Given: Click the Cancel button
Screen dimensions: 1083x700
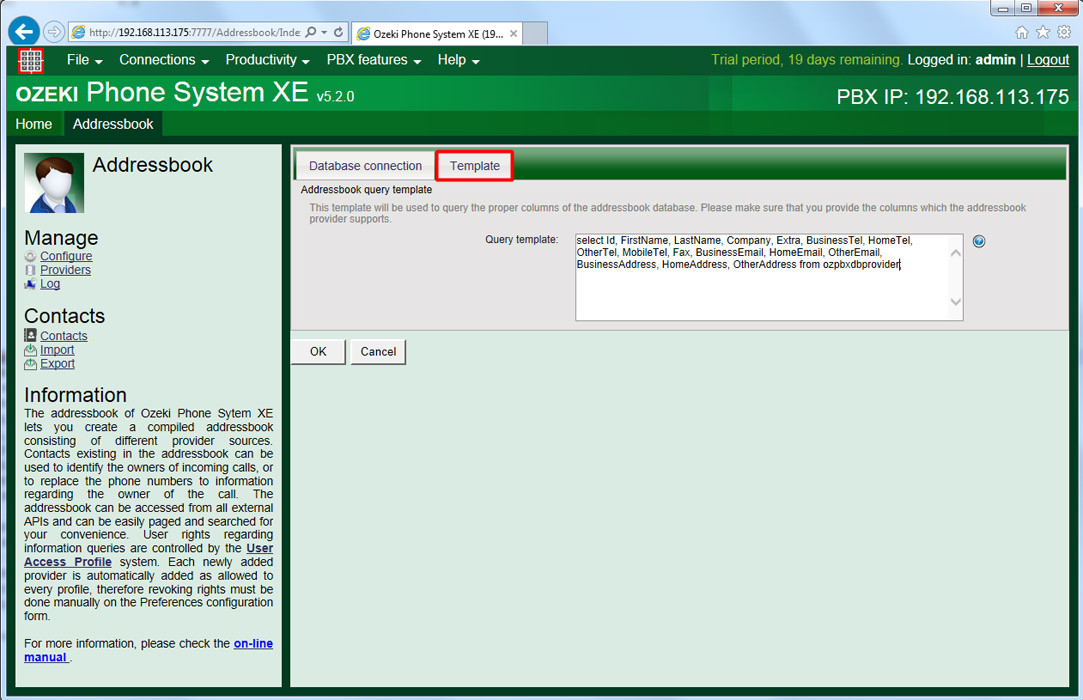Looking at the screenshot, I should click(378, 352).
